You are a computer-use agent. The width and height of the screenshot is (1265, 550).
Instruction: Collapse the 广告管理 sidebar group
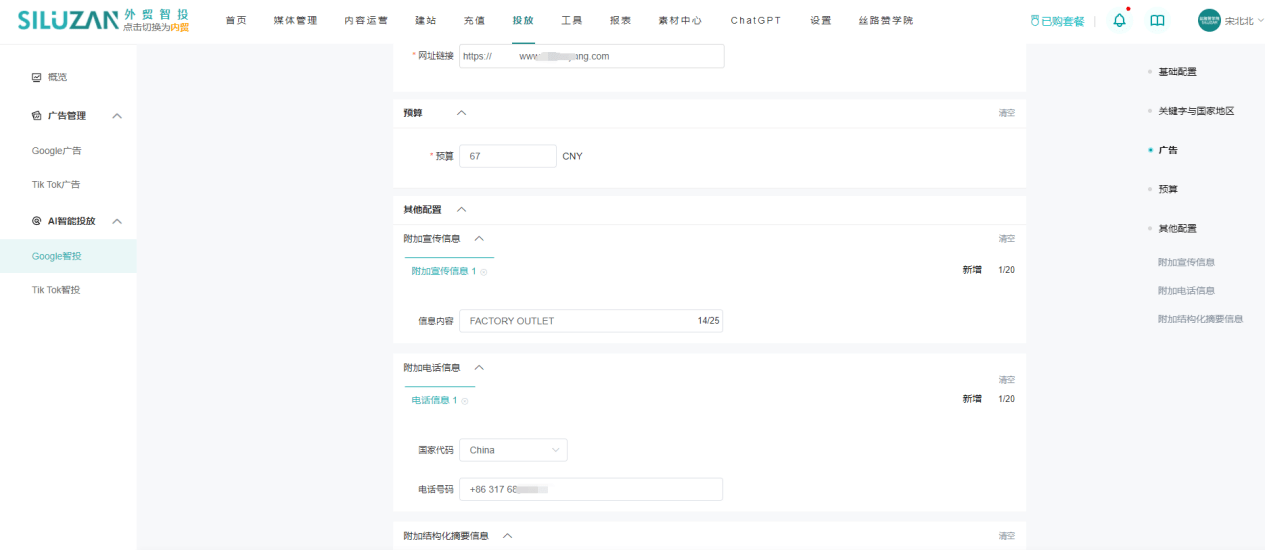pos(117,116)
